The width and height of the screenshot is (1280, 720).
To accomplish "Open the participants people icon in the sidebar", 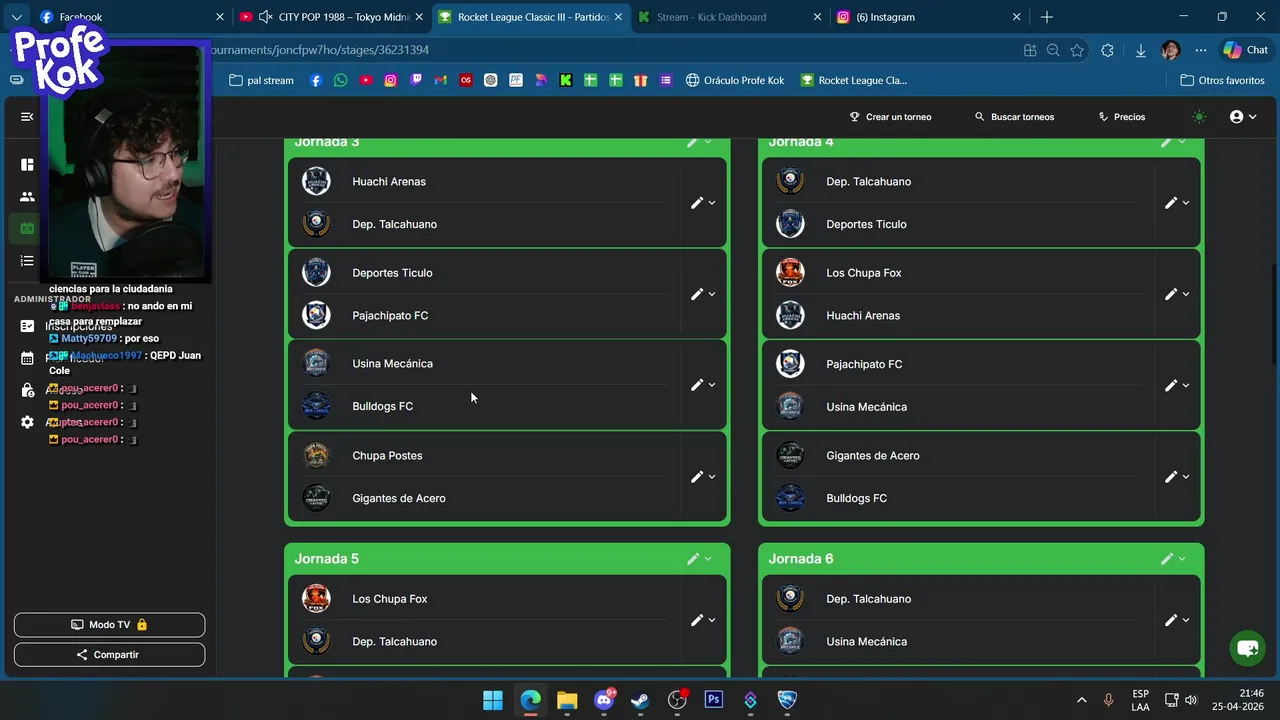I will coord(27,197).
